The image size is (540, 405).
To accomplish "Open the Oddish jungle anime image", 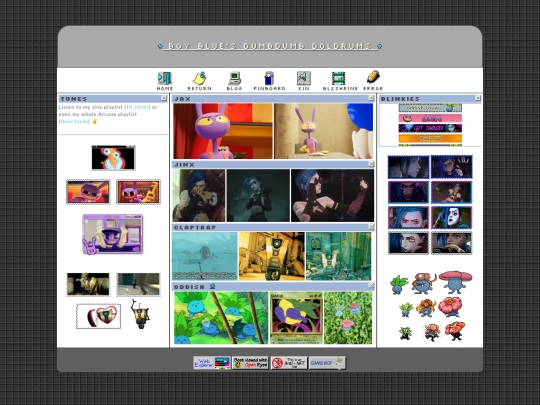I will [221, 318].
